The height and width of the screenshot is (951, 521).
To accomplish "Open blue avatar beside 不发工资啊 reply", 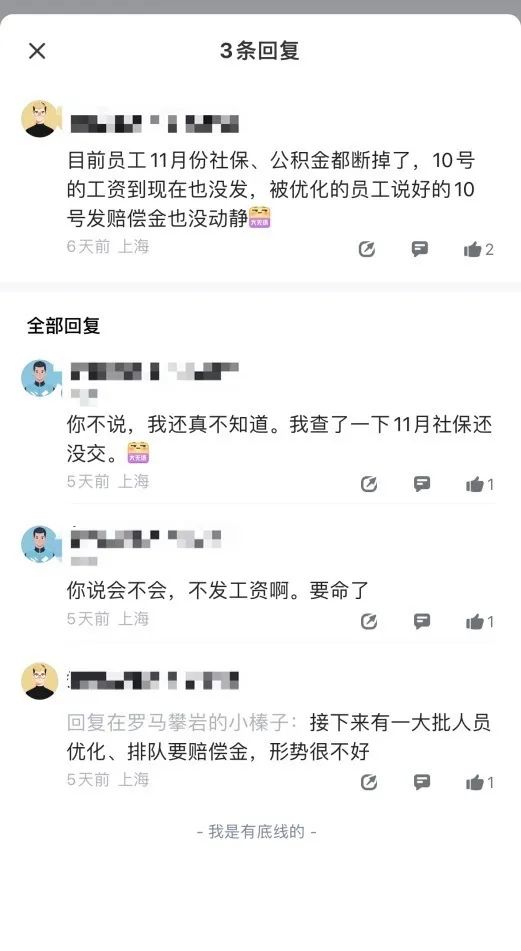I will point(40,544).
